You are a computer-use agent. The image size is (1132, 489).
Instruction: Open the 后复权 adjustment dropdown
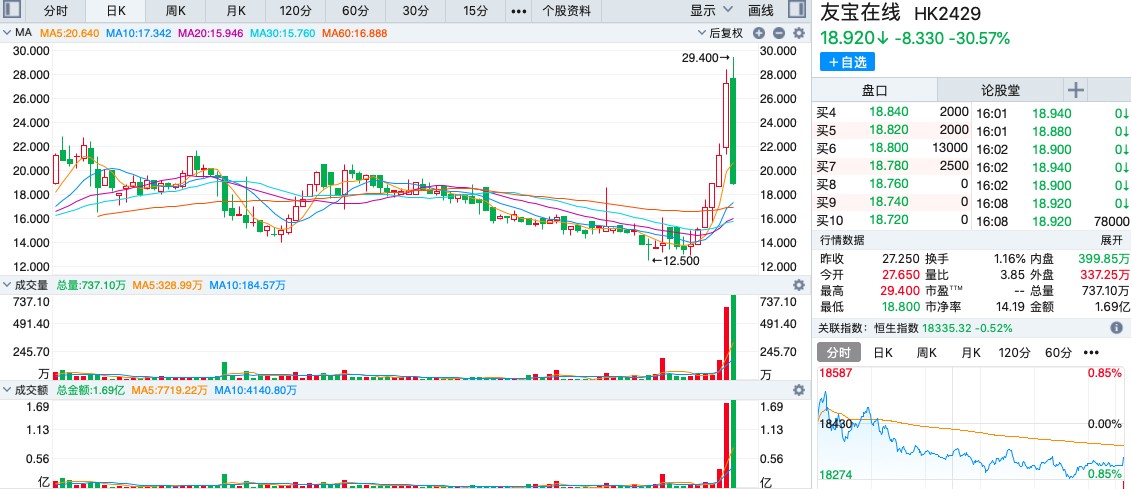(725, 33)
